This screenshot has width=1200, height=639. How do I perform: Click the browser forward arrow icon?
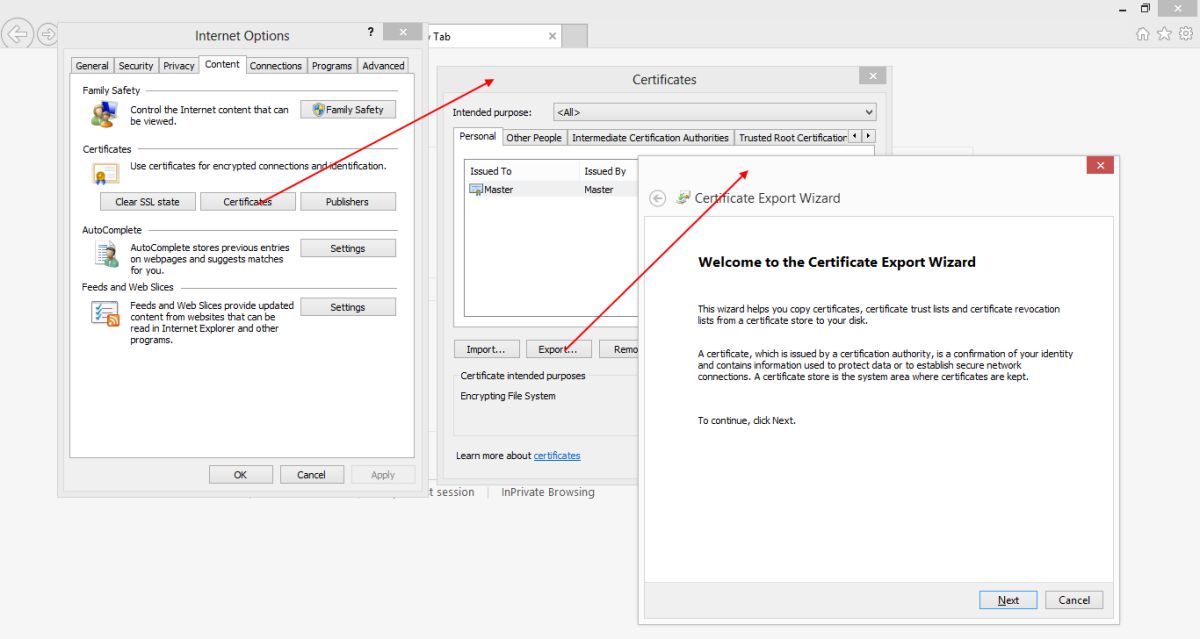[47, 35]
